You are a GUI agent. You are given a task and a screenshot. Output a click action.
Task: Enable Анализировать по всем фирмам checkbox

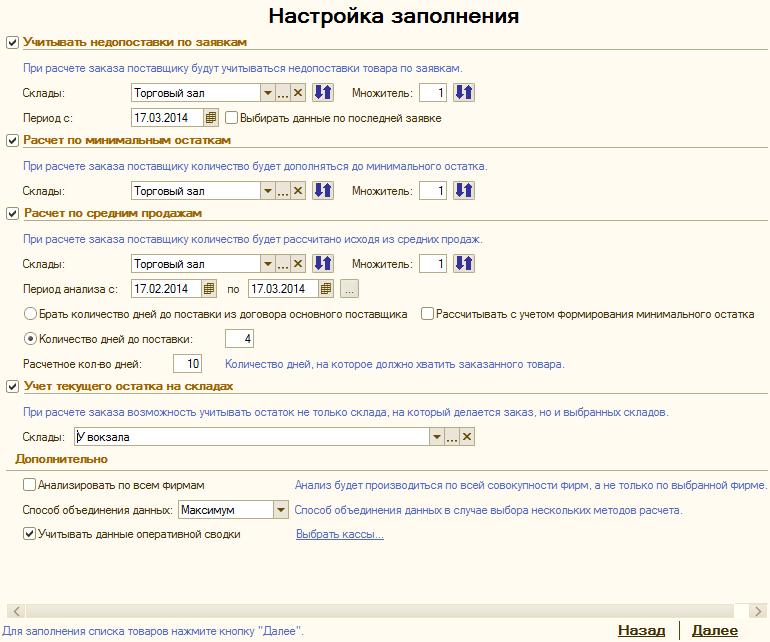(x=29, y=485)
